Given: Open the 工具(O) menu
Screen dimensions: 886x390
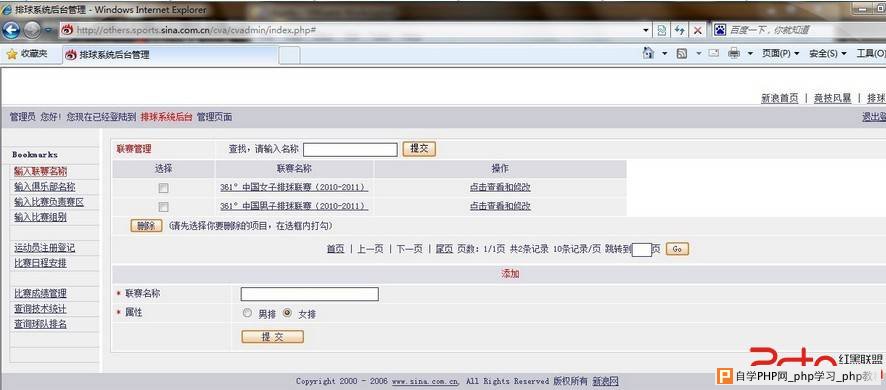Looking at the screenshot, I should click(871, 54).
